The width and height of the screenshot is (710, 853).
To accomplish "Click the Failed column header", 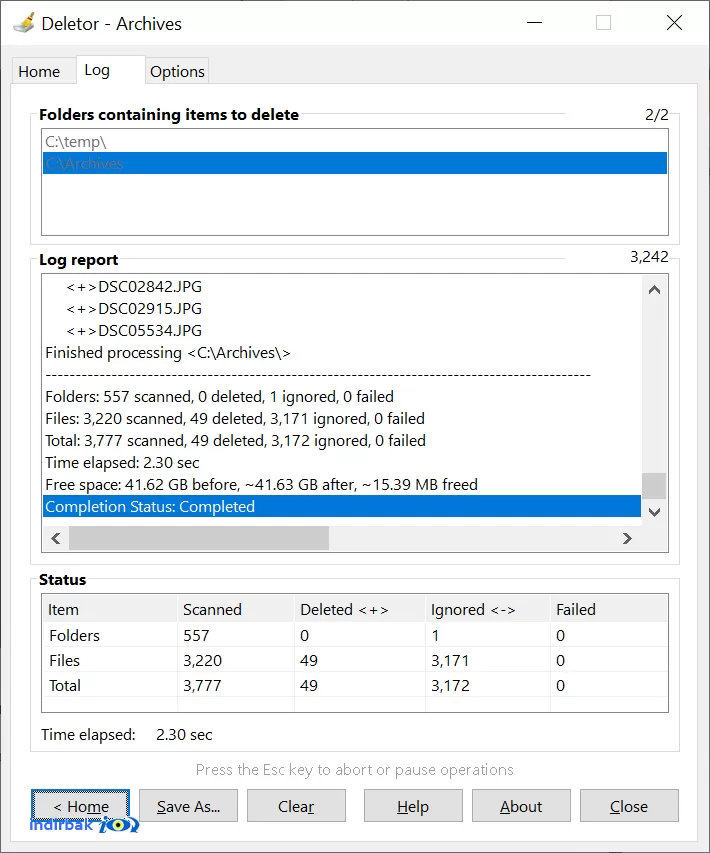I will (609, 609).
